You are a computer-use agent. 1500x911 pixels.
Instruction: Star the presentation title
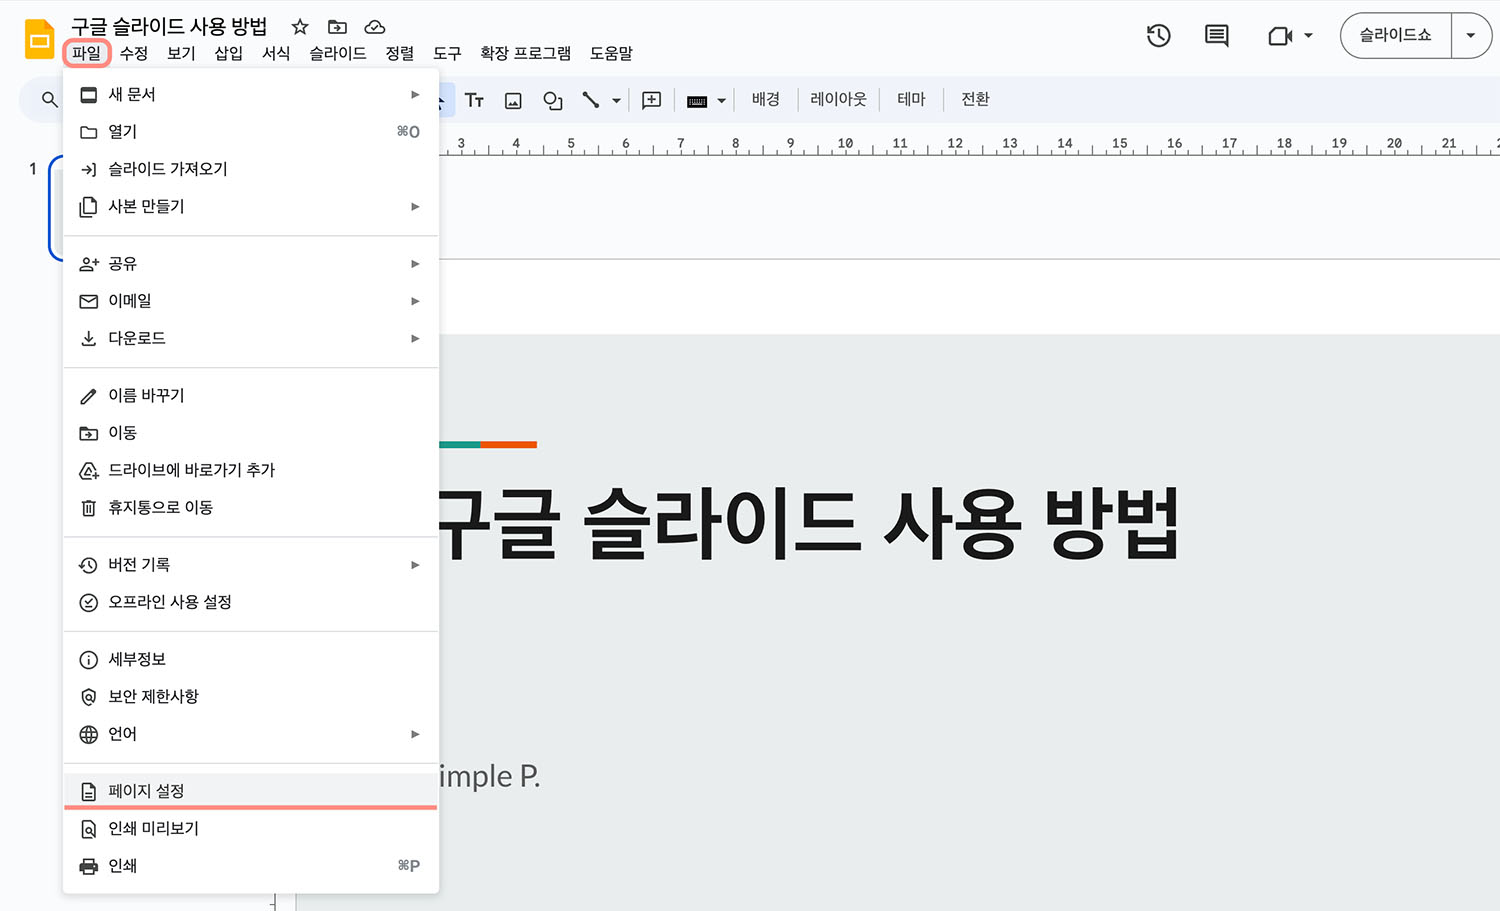(x=299, y=27)
